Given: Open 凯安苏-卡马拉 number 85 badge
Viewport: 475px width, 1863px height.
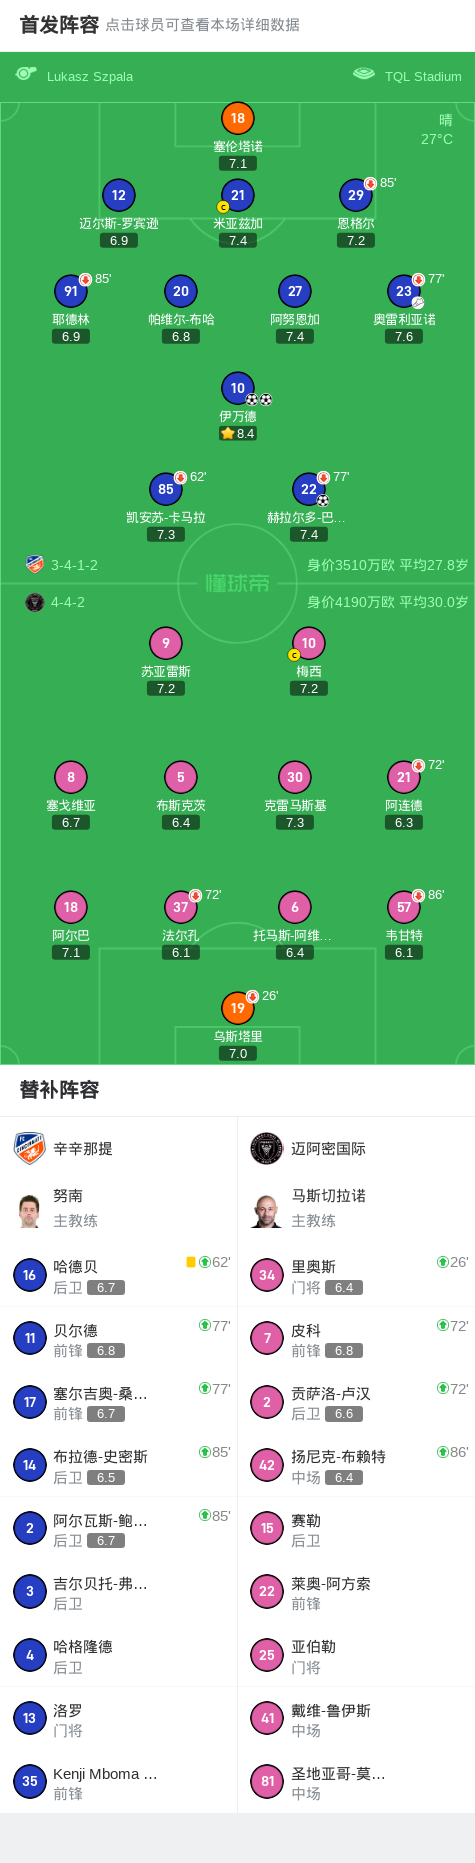Looking at the screenshot, I should coord(166,489).
